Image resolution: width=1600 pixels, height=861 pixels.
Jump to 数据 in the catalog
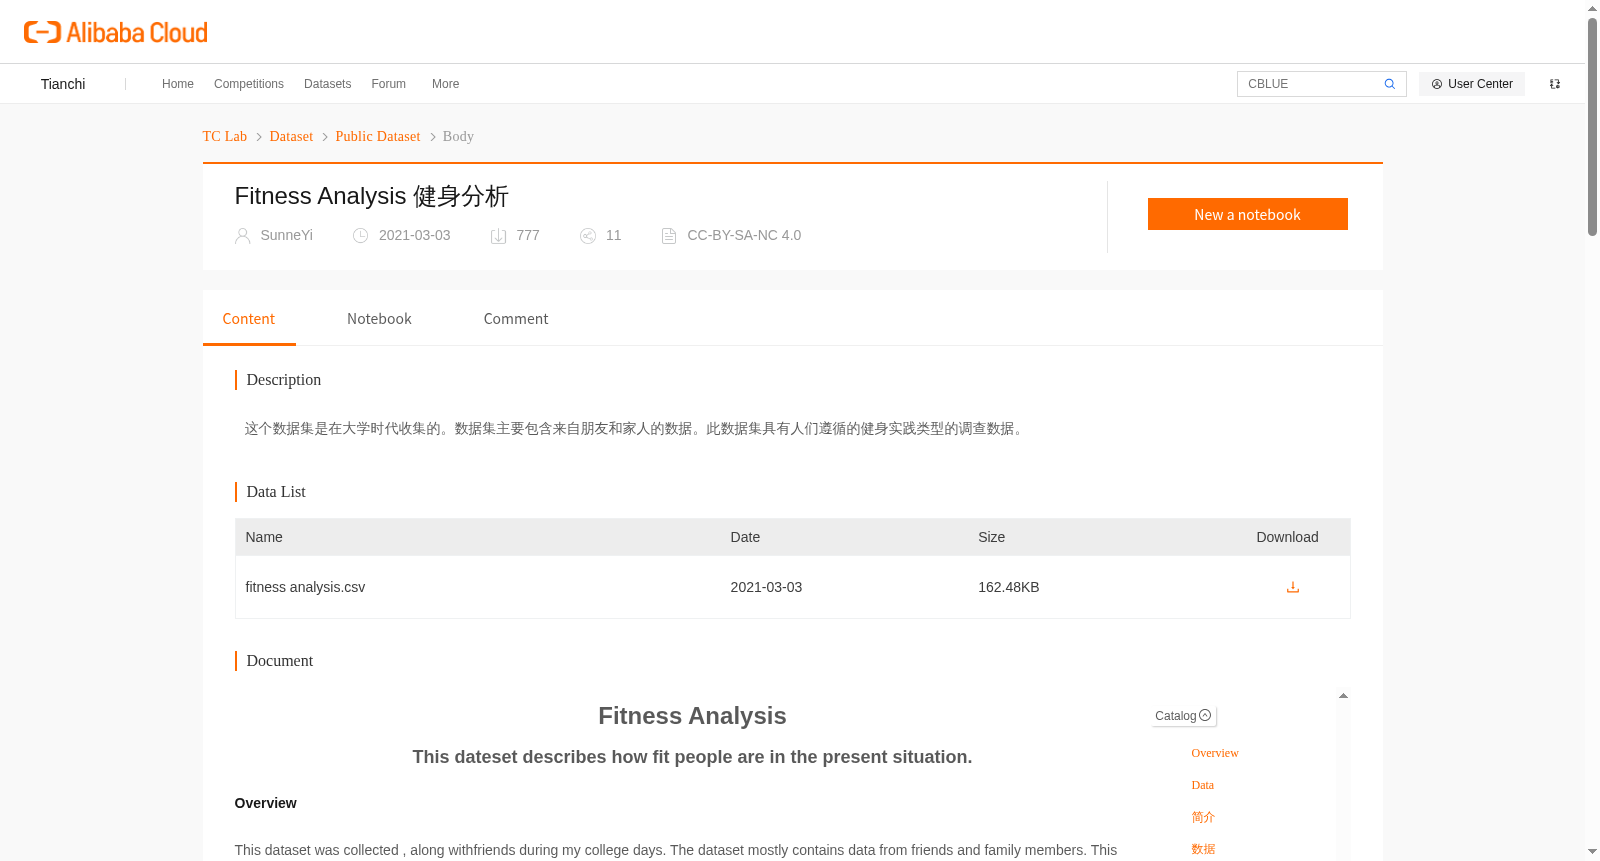click(x=1203, y=849)
